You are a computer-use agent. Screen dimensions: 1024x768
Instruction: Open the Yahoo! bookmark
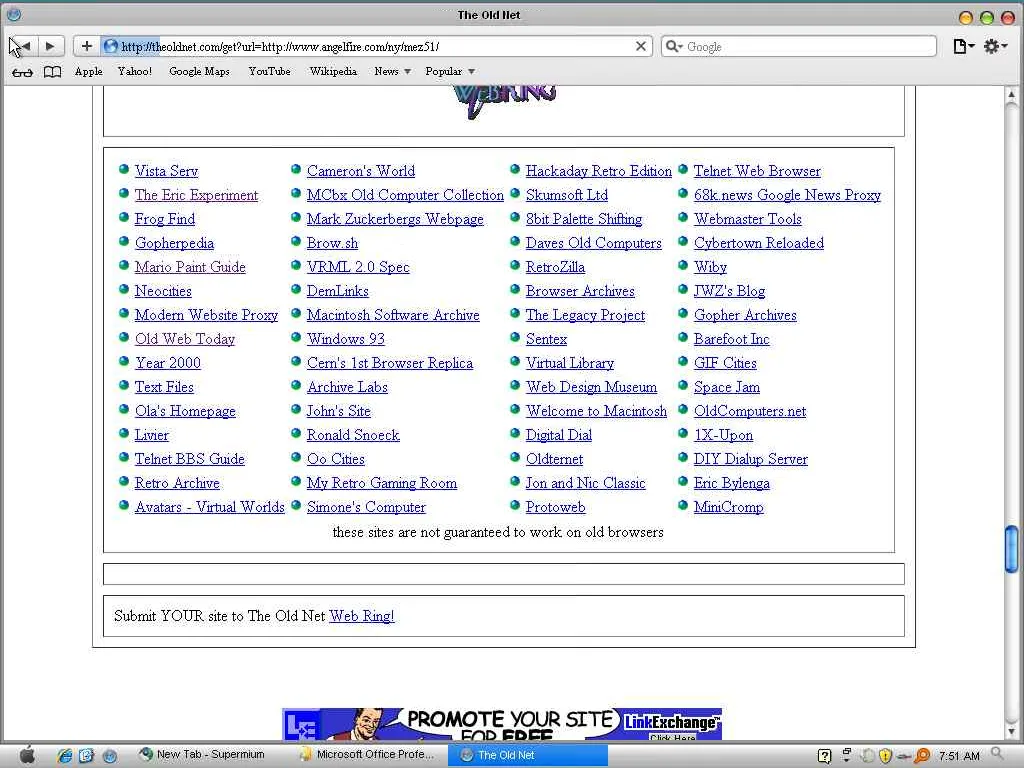point(135,71)
